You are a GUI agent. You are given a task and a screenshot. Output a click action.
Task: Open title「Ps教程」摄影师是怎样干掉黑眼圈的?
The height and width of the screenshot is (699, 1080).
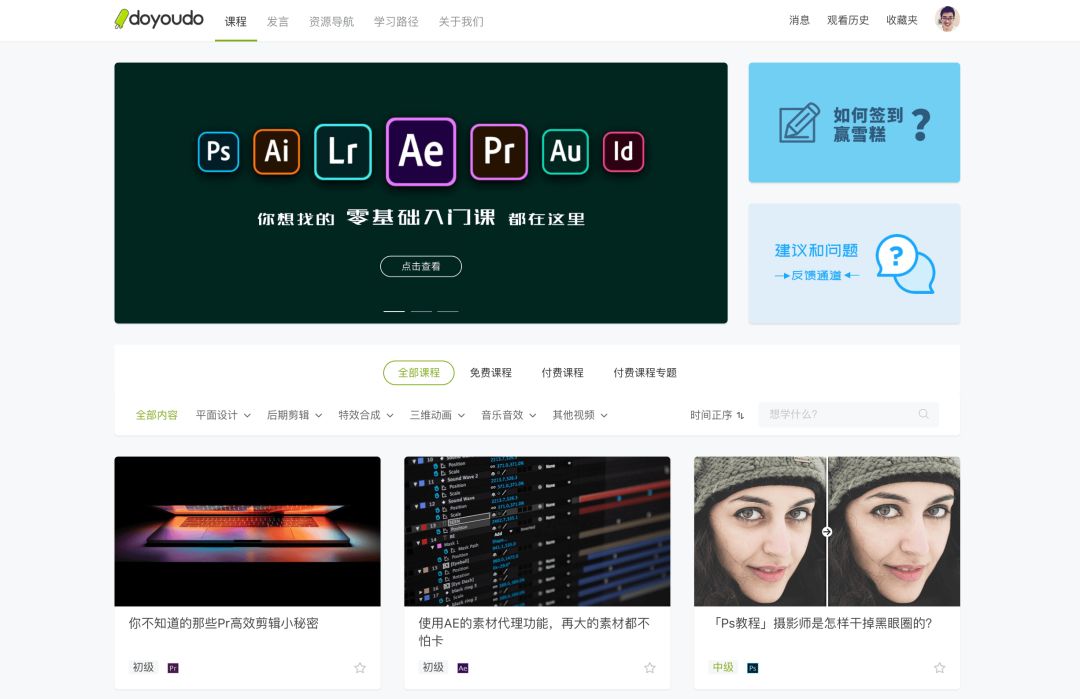(820, 623)
